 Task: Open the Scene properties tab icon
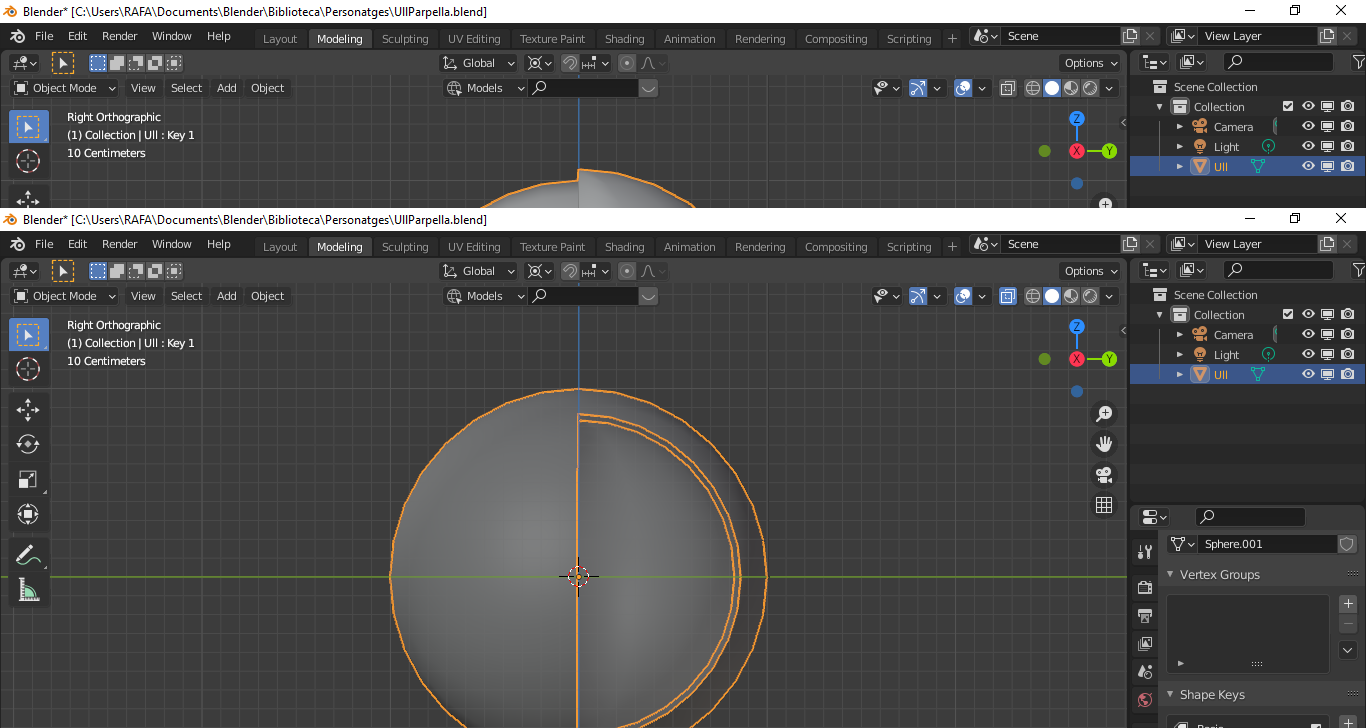point(1145,671)
